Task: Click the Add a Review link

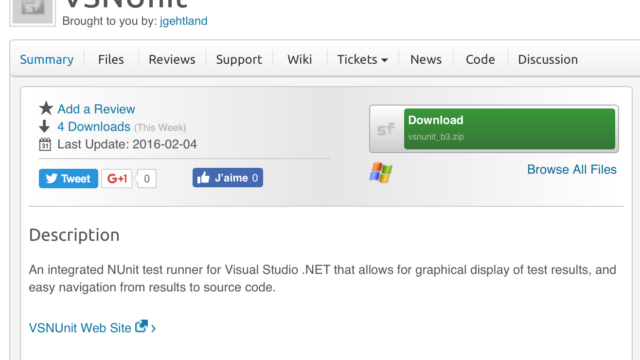Action: [x=96, y=109]
